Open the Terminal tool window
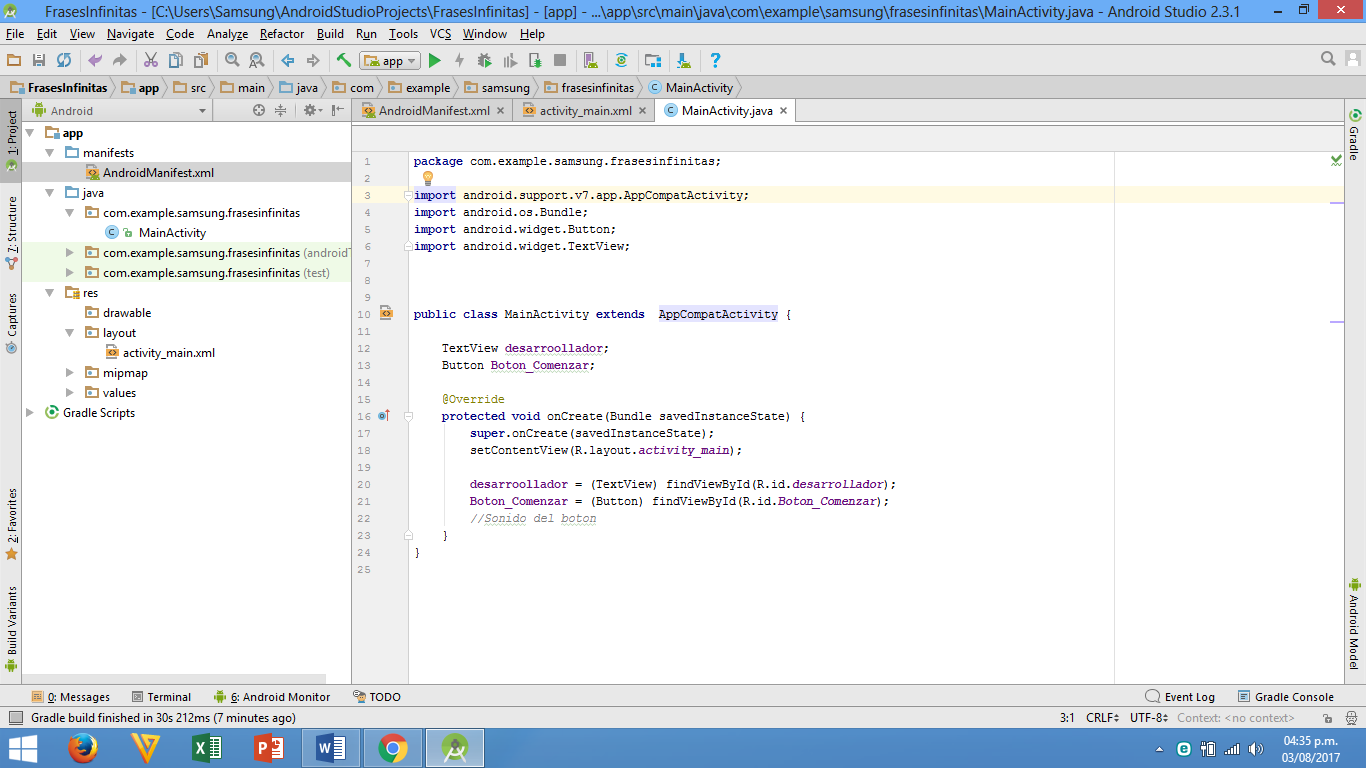Image resolution: width=1366 pixels, height=768 pixels. pyautogui.click(x=160, y=697)
